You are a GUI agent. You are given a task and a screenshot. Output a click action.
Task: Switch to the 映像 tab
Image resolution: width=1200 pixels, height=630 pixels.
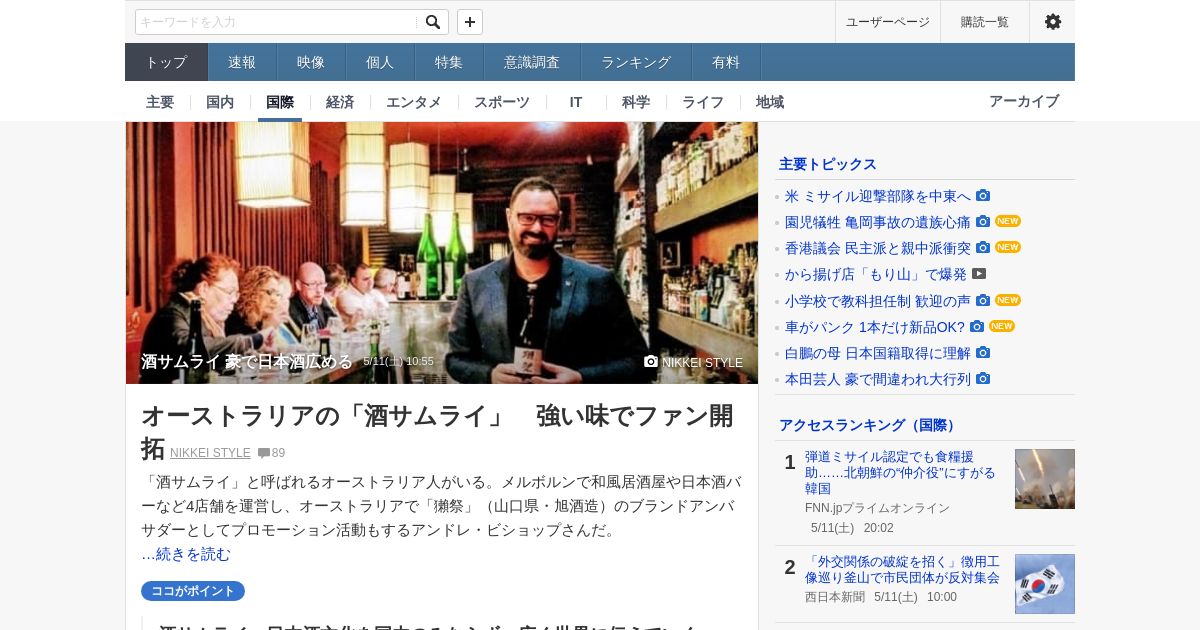tap(311, 62)
